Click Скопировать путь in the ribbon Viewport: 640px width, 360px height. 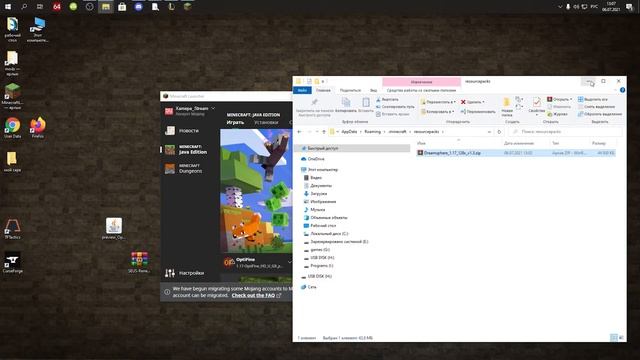(x=395, y=107)
